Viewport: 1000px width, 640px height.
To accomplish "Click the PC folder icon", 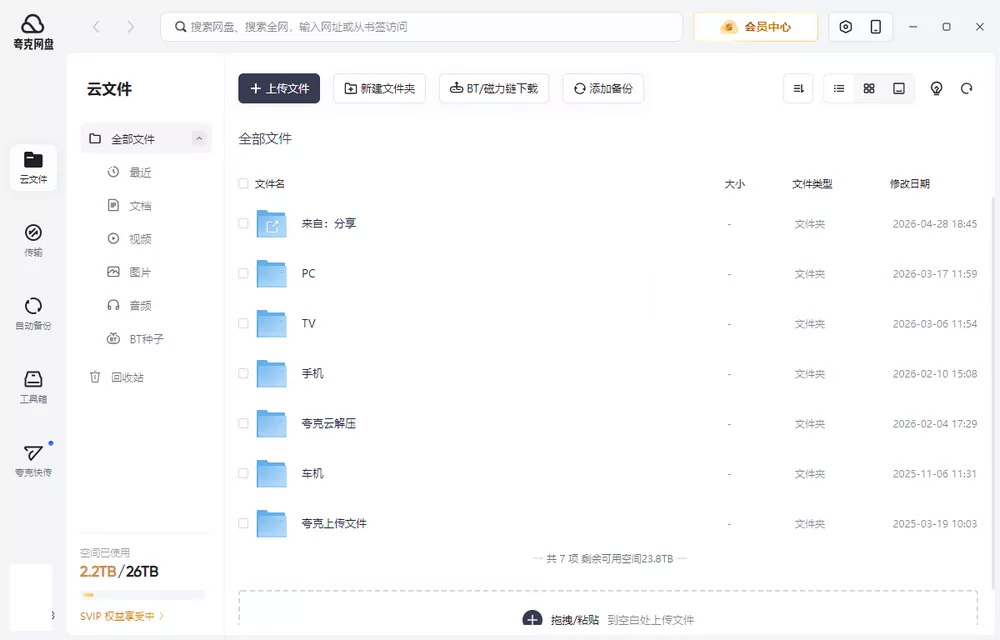I will pyautogui.click(x=272, y=273).
